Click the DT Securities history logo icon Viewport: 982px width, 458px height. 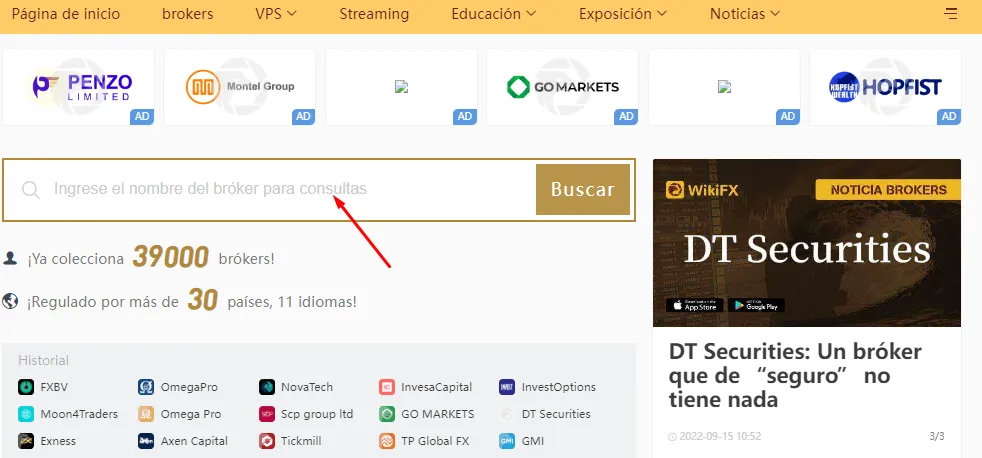(507, 414)
